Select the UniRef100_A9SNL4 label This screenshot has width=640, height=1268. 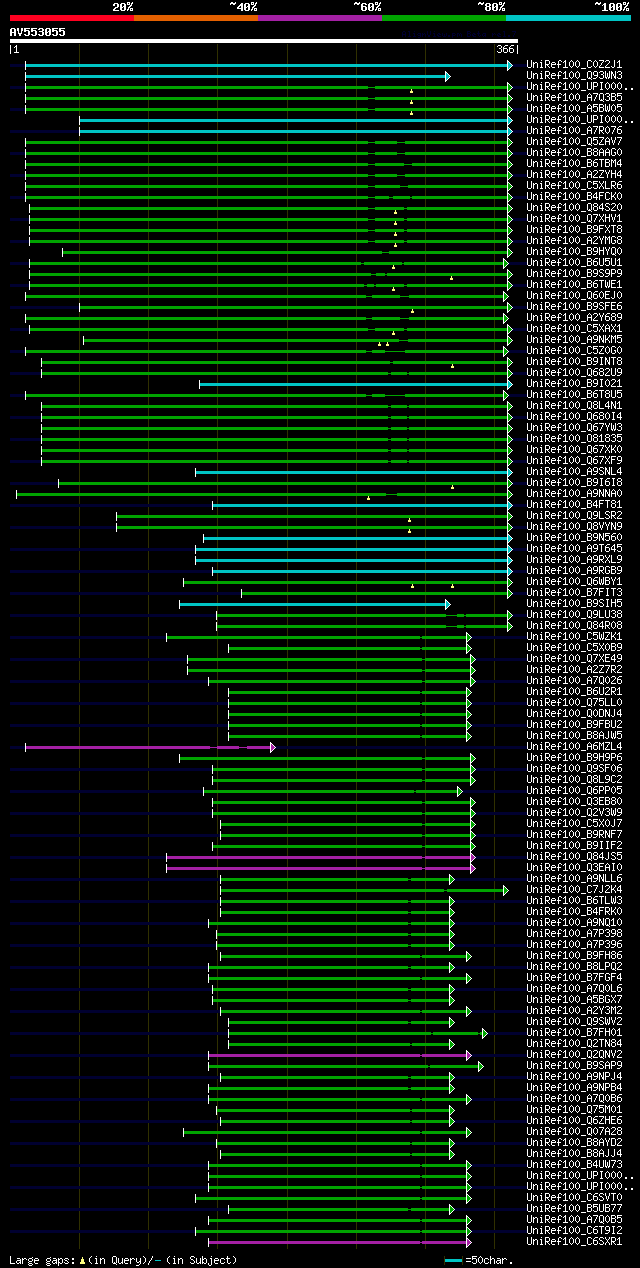coord(574,472)
